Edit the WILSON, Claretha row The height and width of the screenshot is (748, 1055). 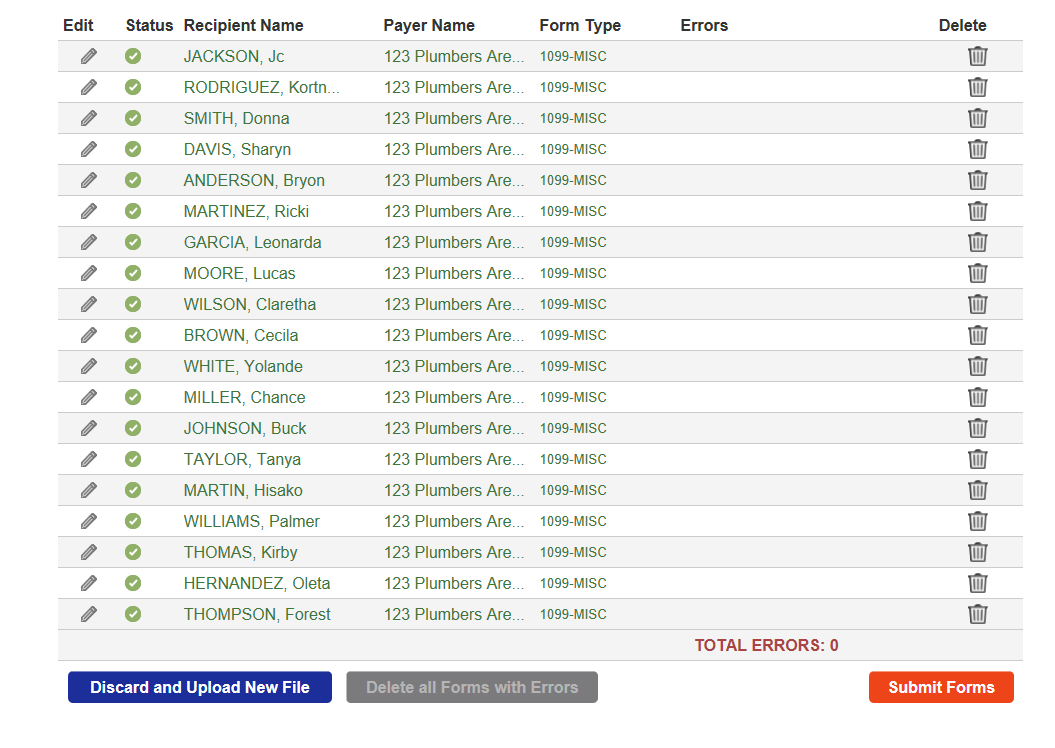(89, 304)
